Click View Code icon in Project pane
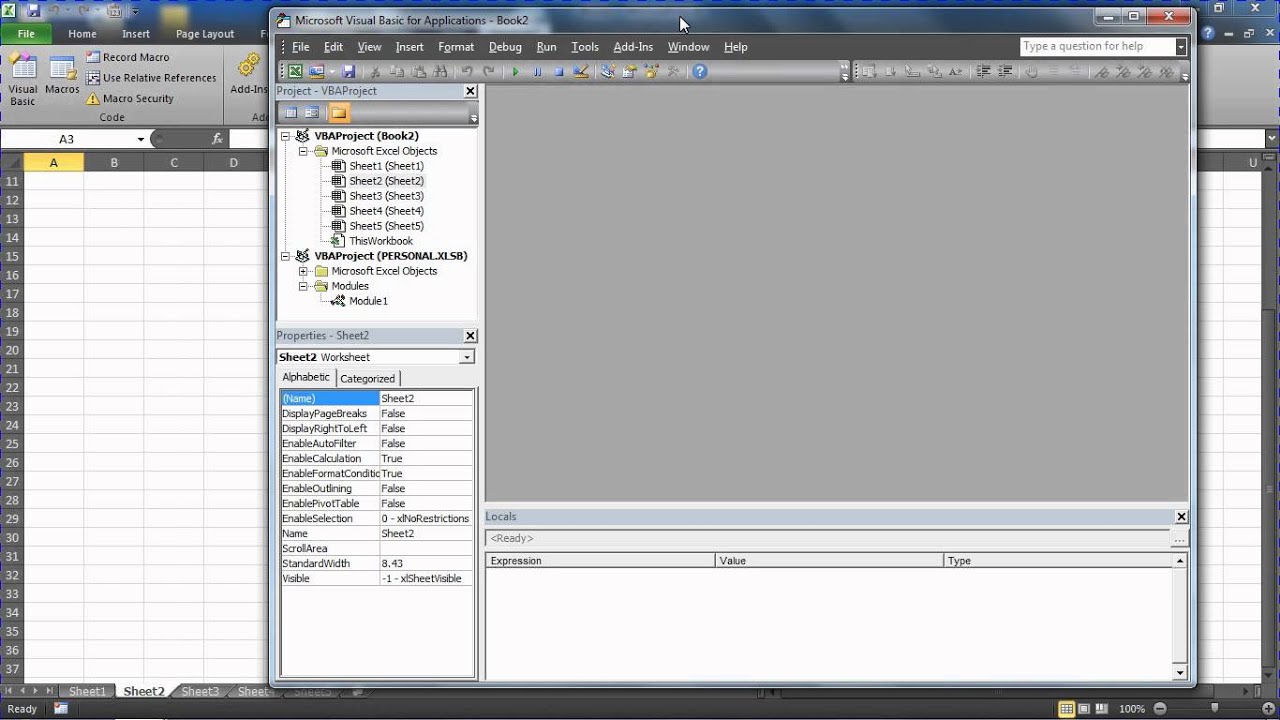 tap(291, 113)
